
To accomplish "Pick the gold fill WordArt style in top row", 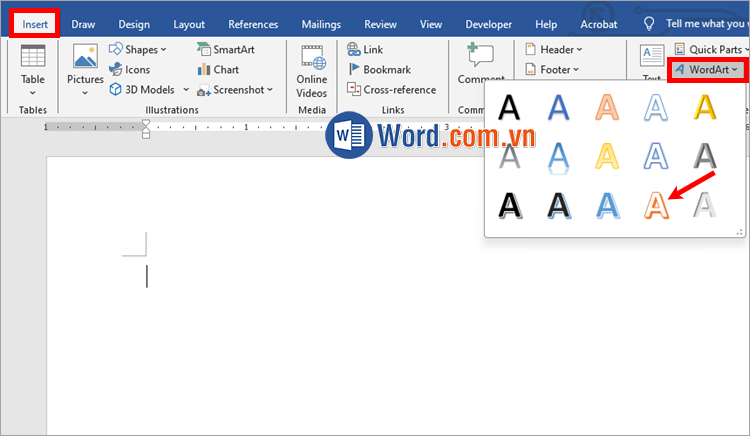I will click(x=705, y=107).
